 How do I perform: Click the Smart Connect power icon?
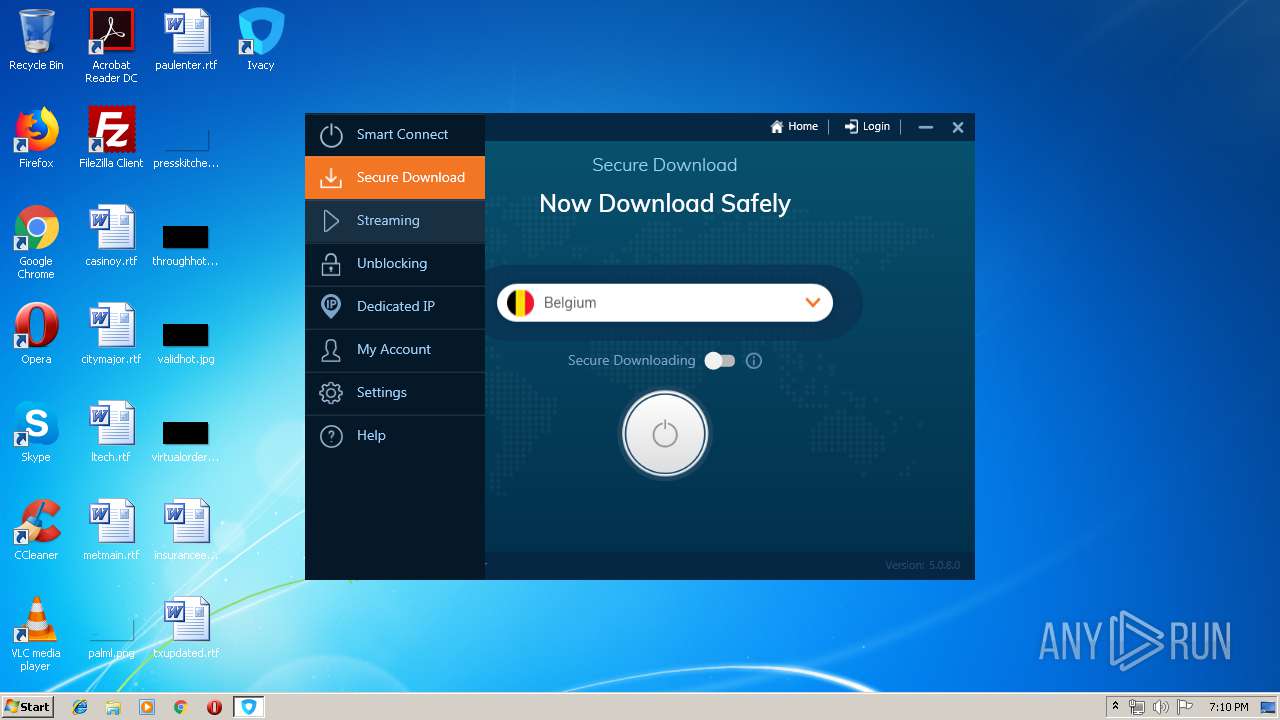tap(331, 135)
